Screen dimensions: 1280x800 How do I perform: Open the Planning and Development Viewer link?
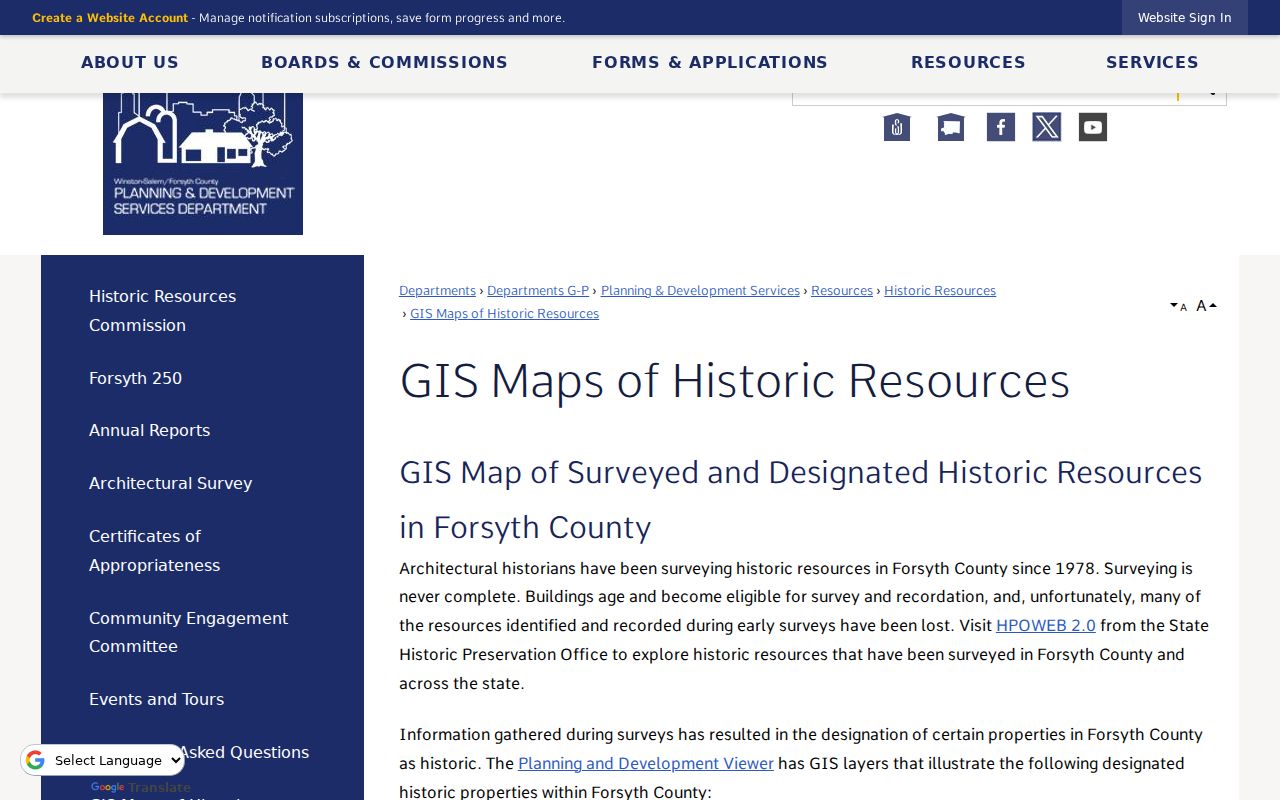pyautogui.click(x=646, y=764)
